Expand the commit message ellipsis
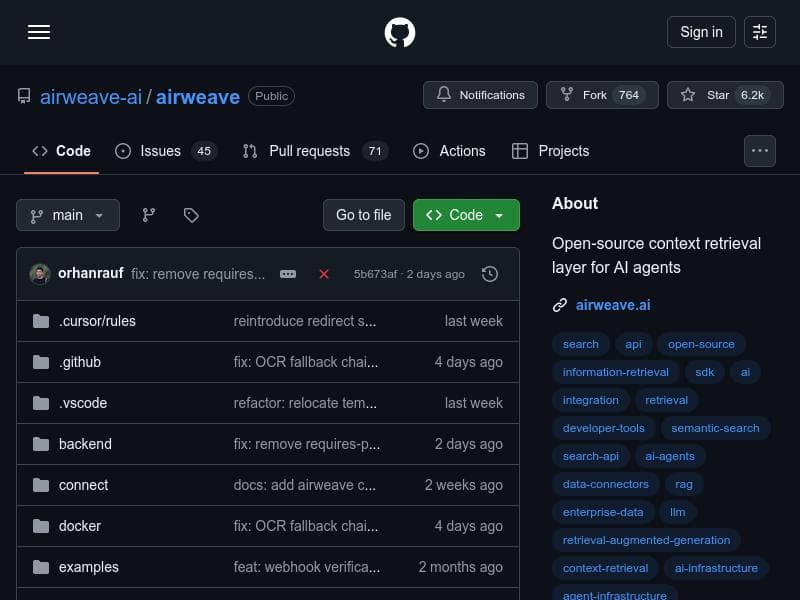800x600 pixels. coord(288,274)
